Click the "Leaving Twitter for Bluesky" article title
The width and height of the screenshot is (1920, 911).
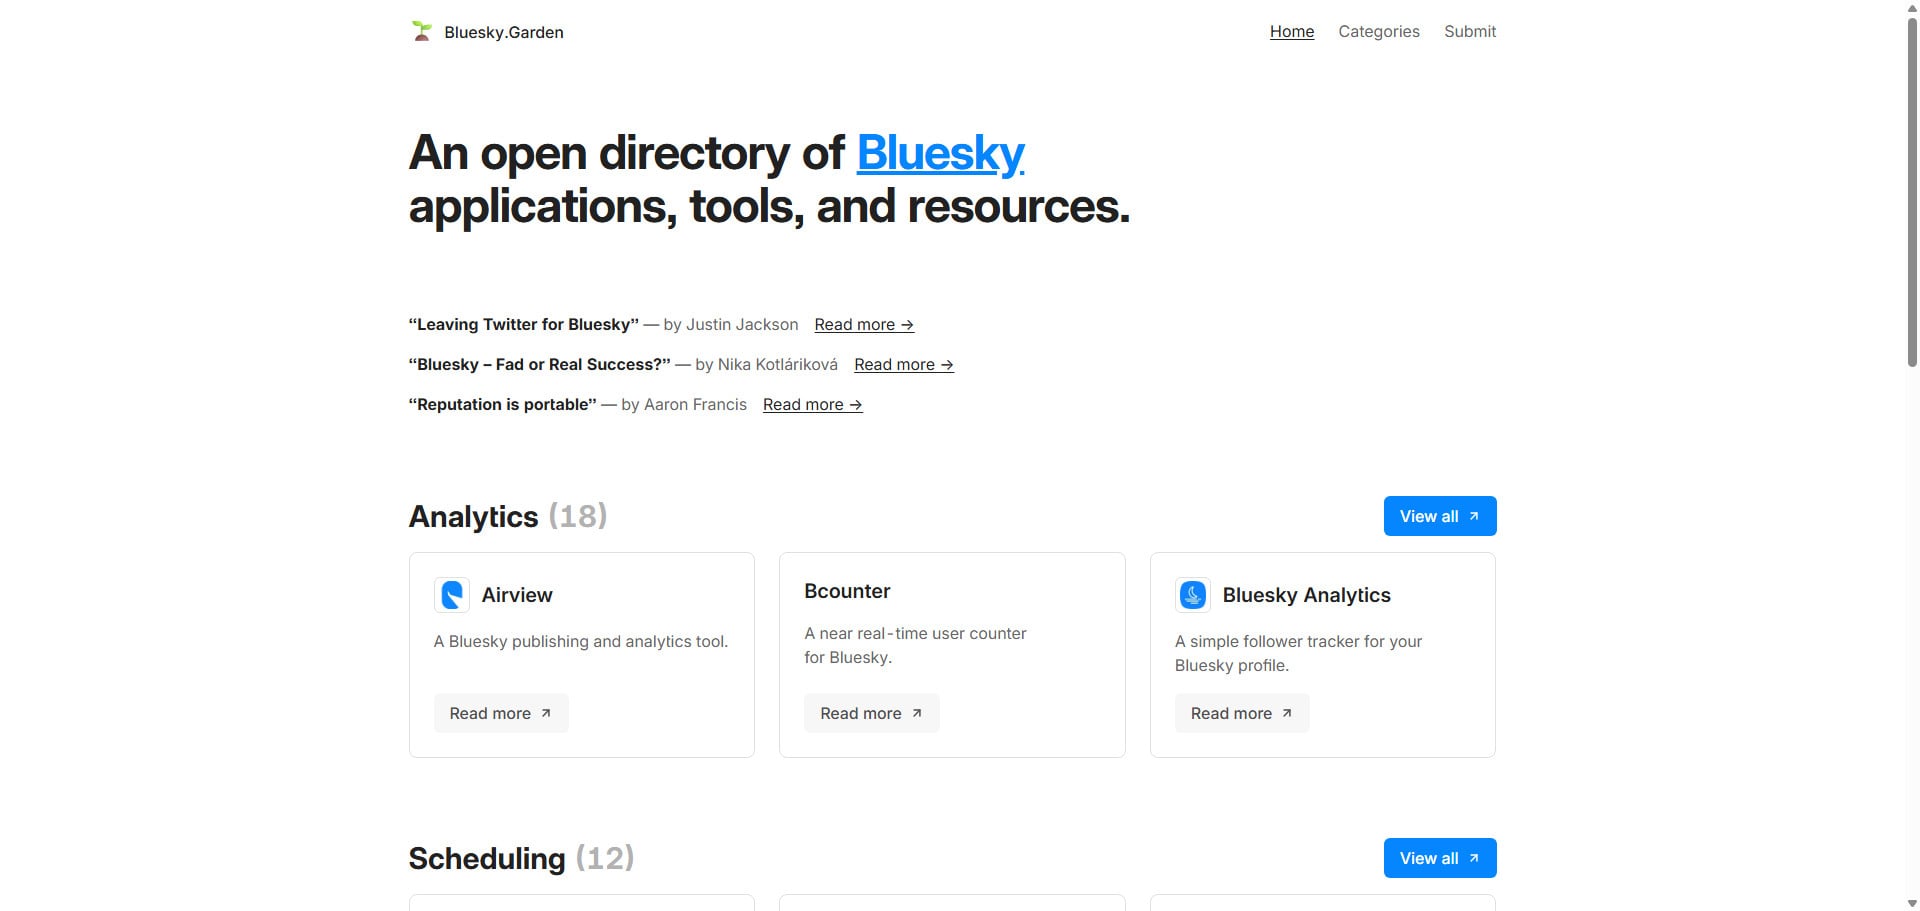pyautogui.click(x=524, y=324)
